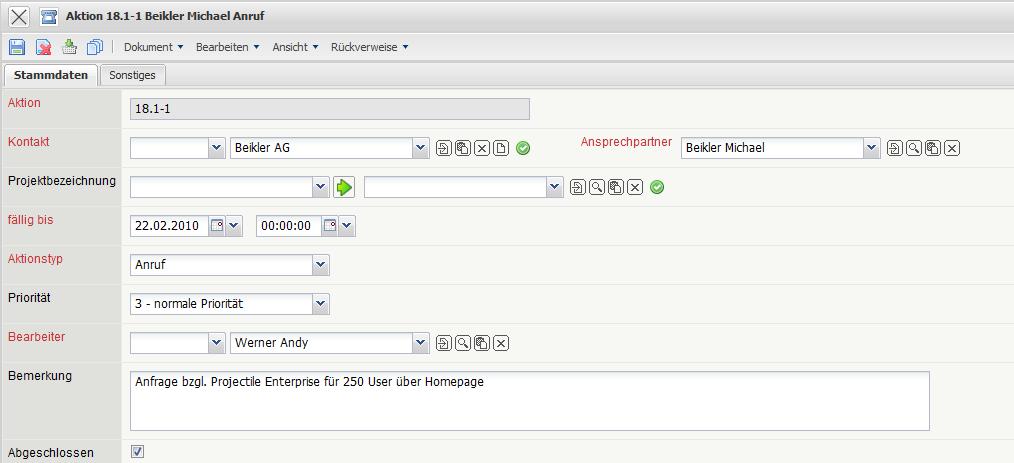Save the action with the floppy disk icon

click(17, 47)
